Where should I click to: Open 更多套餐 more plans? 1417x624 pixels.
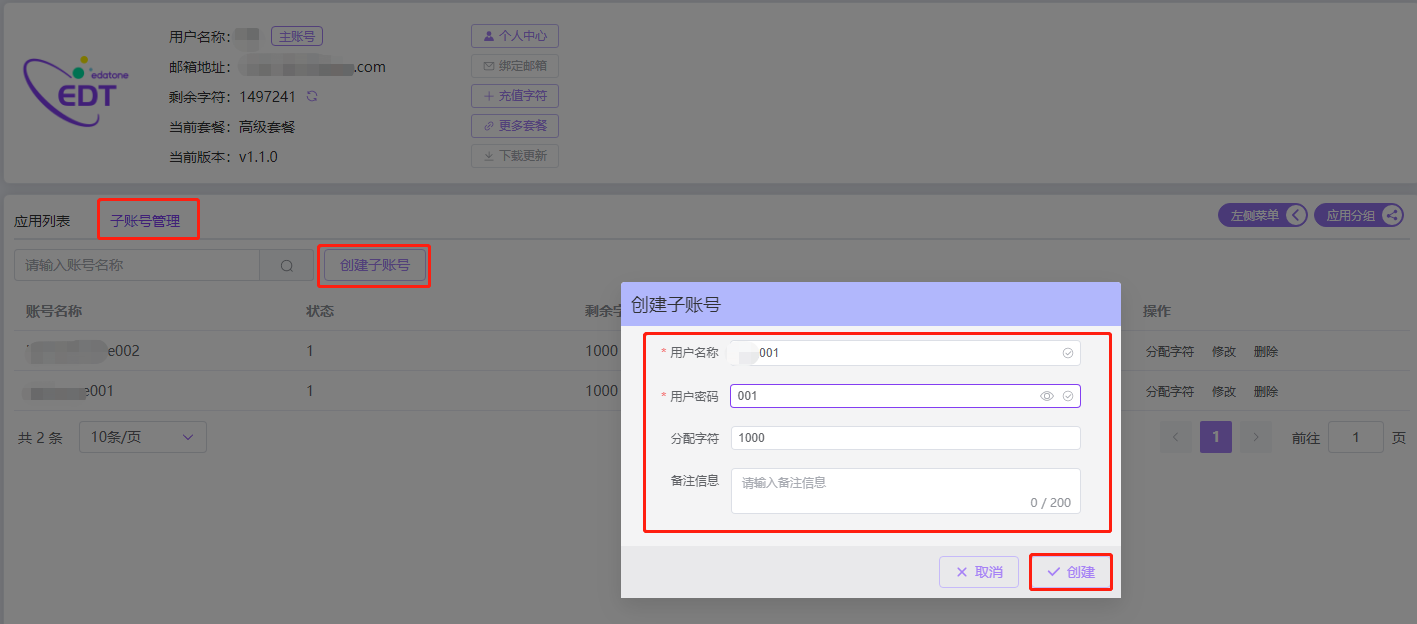click(x=514, y=126)
